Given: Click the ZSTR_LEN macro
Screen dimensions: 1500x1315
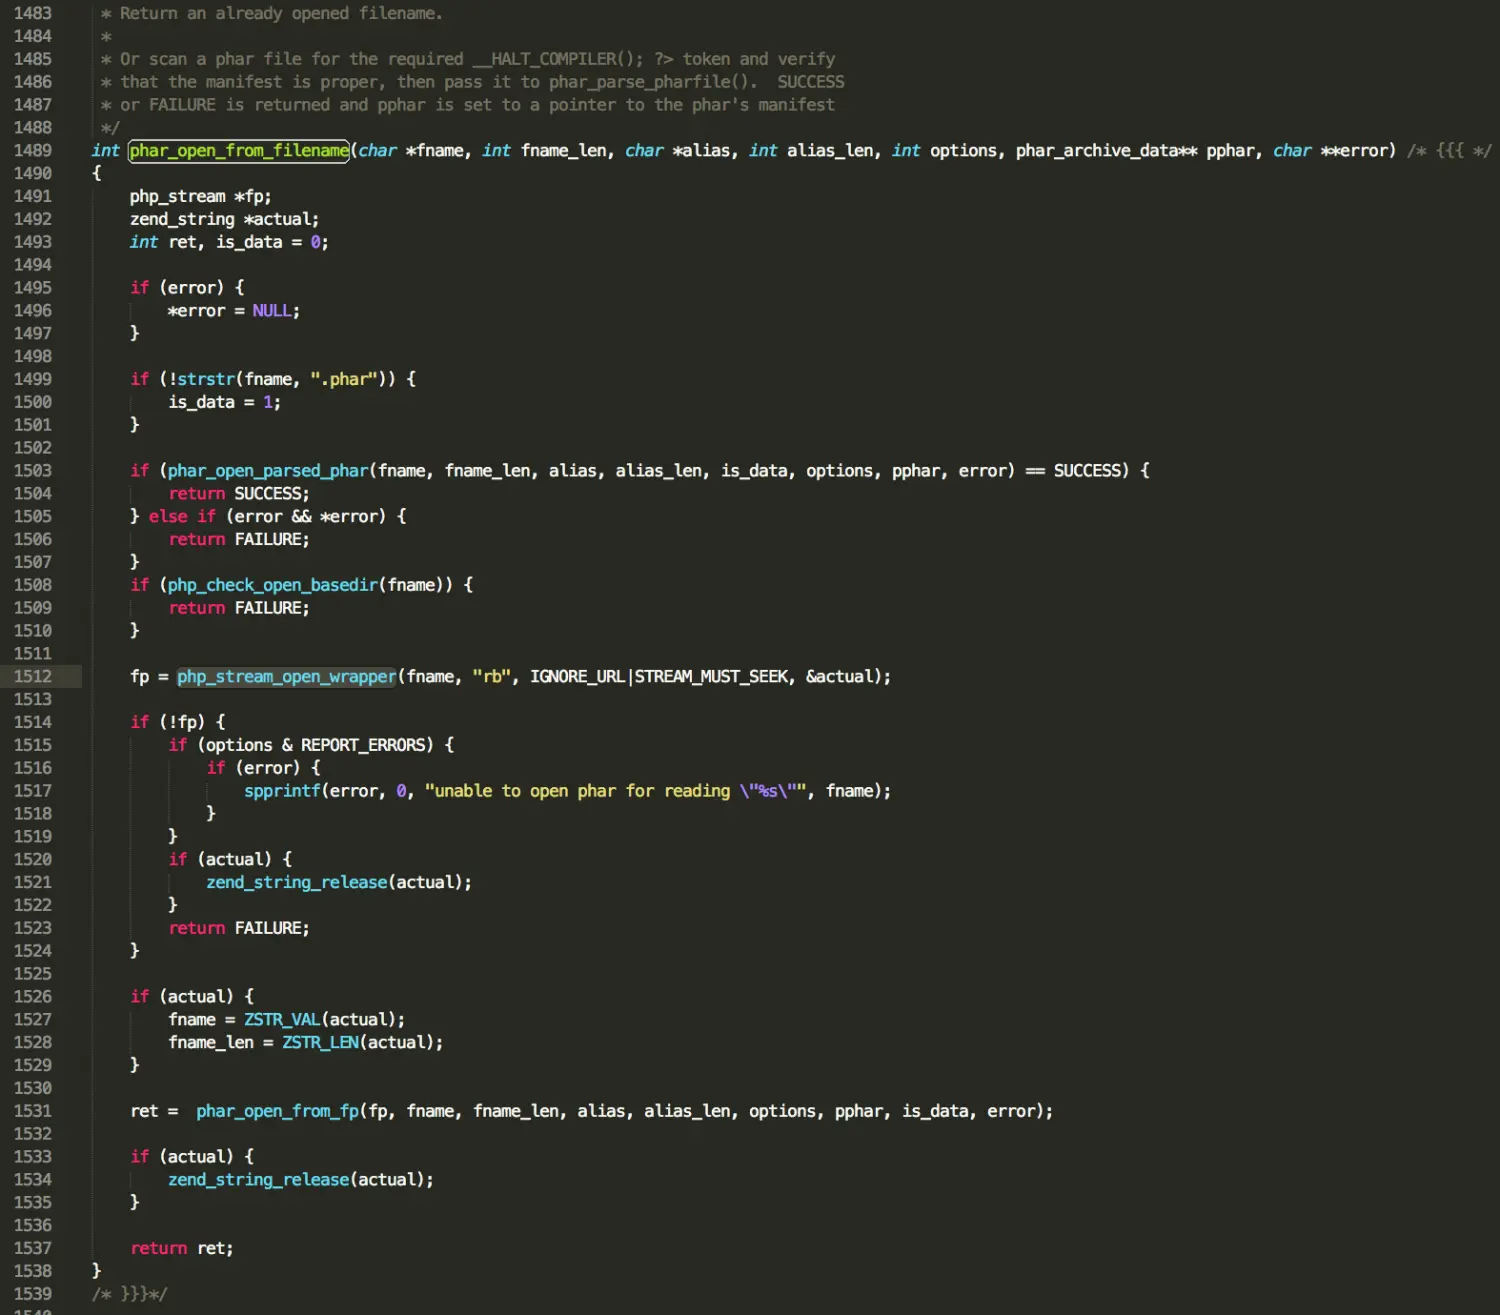Looking at the screenshot, I should point(320,1043).
